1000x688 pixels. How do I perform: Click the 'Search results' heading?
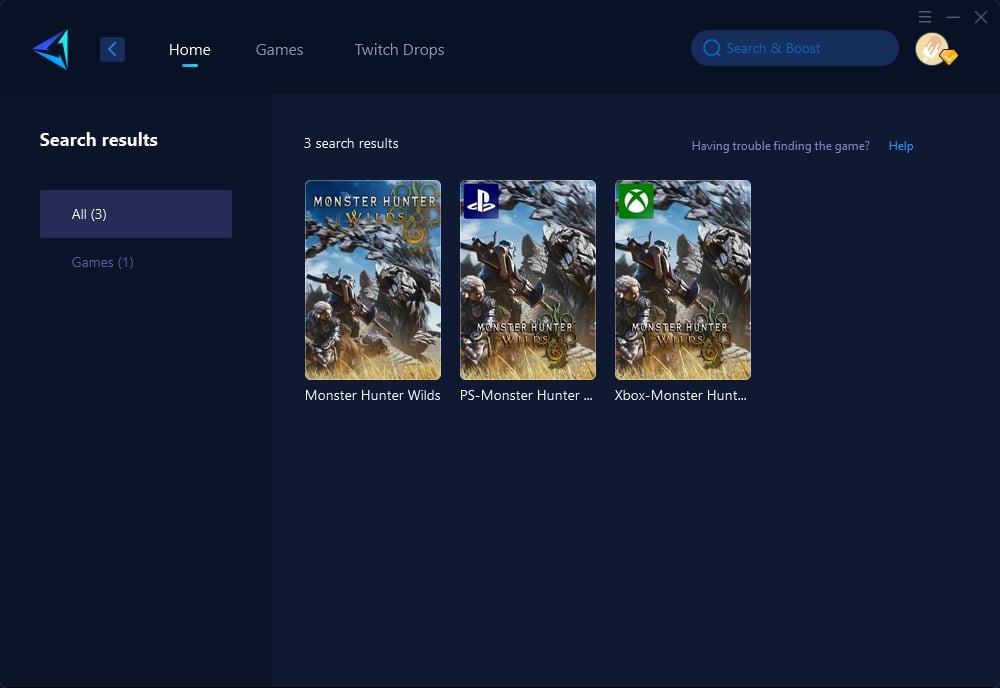99,140
